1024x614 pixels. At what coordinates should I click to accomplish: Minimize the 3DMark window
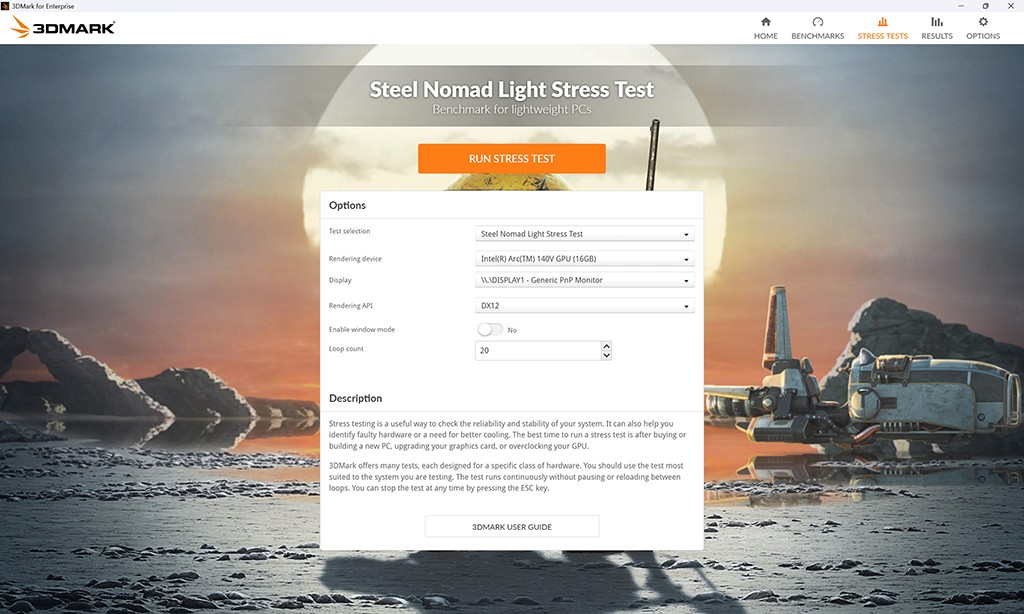[961, 6]
